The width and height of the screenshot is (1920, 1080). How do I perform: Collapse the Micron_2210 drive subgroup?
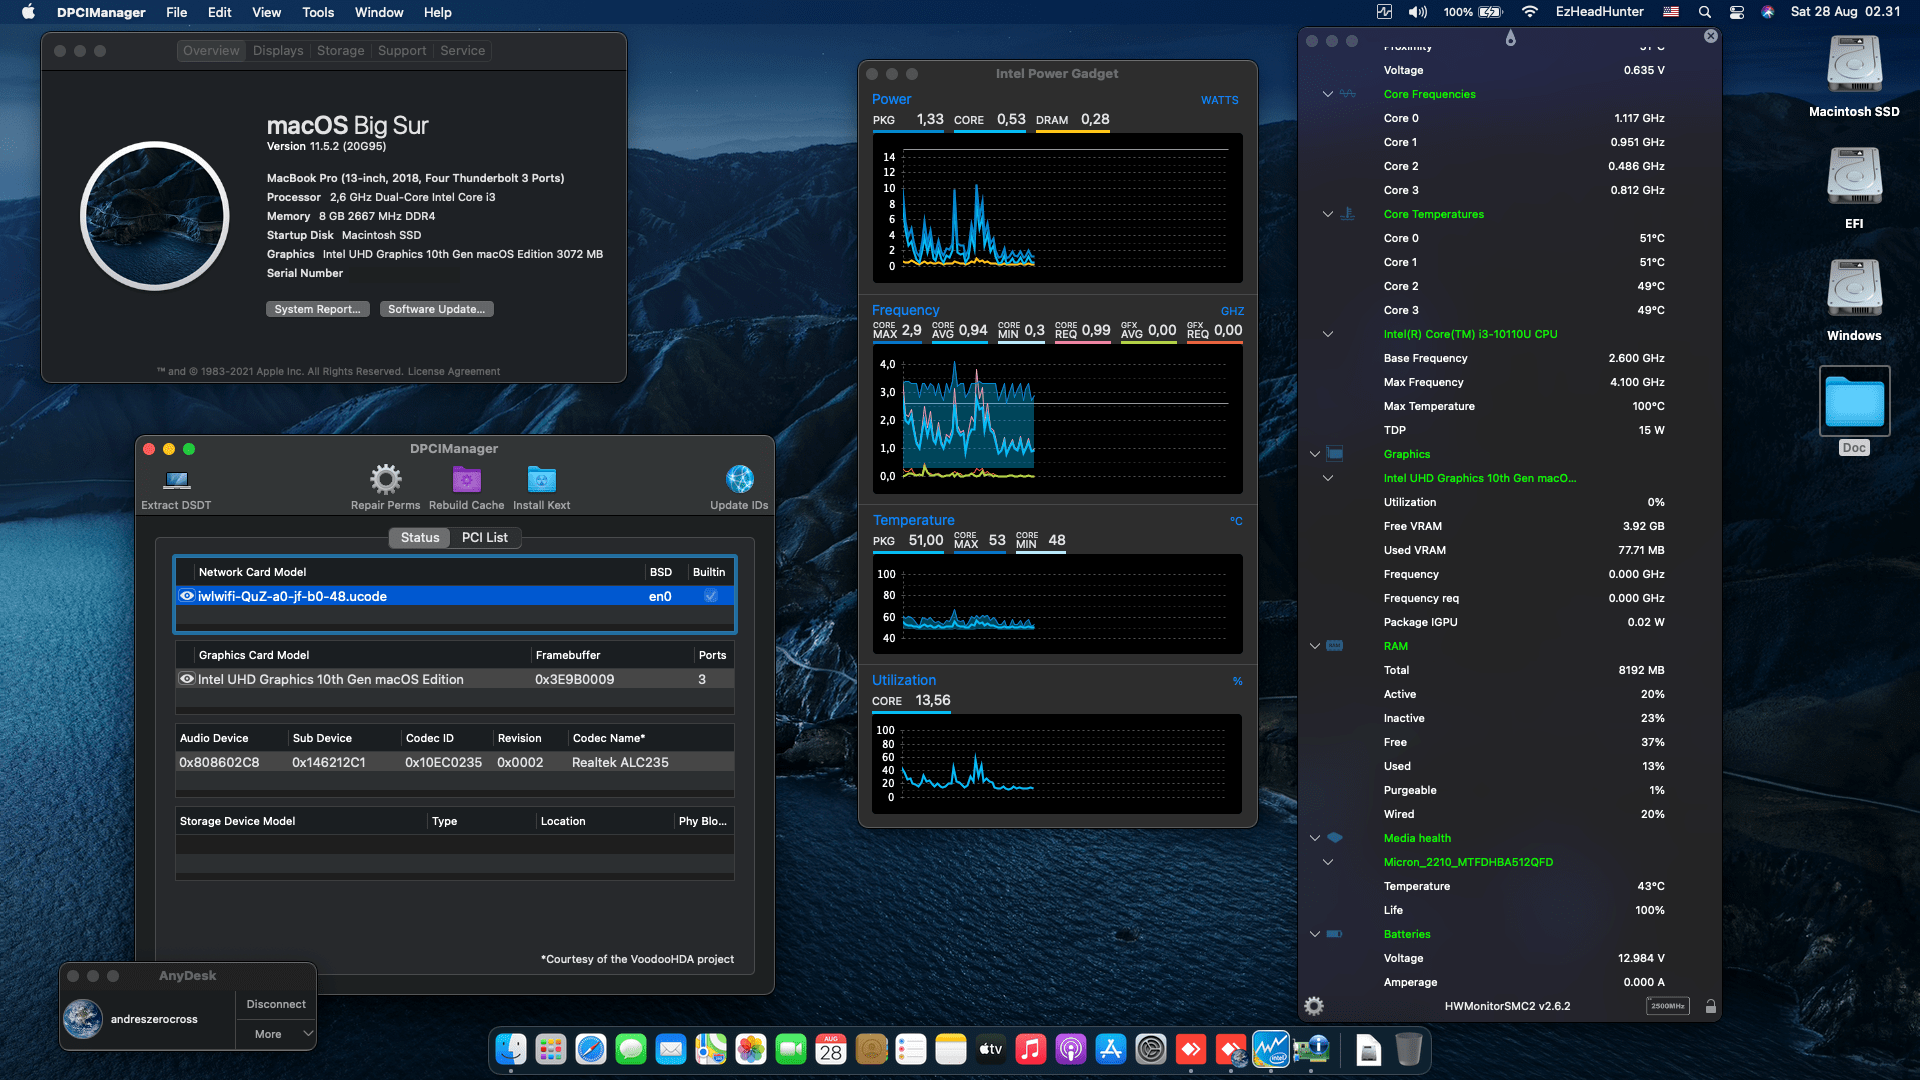1328,862
